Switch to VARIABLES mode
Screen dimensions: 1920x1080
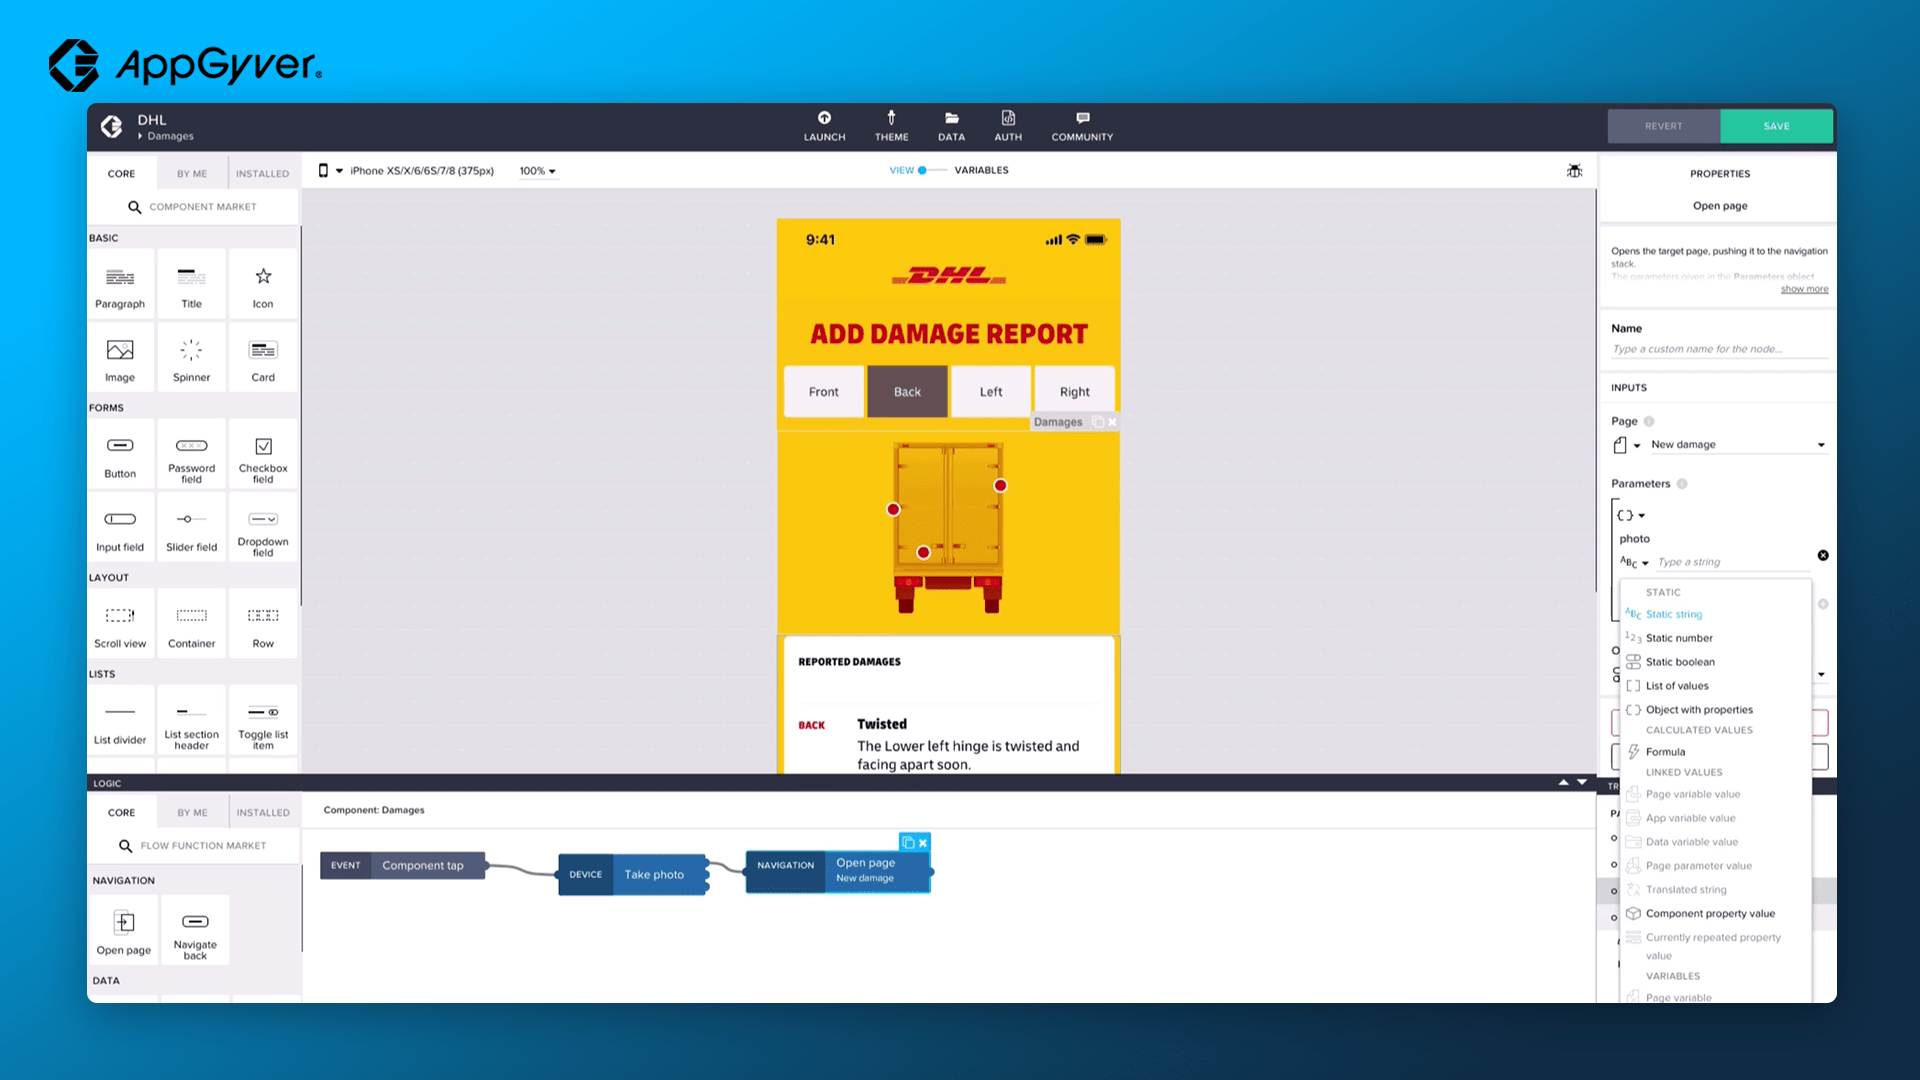coord(981,169)
